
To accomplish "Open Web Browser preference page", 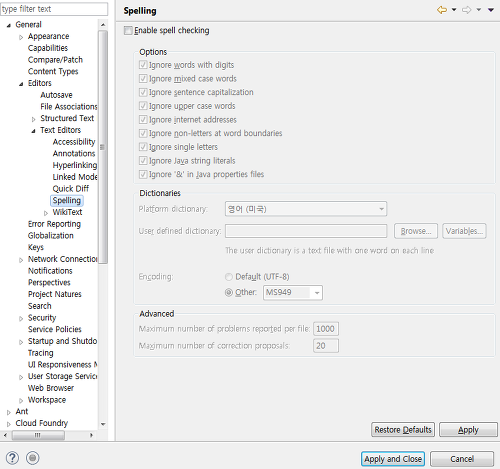I will click(x=51, y=388).
